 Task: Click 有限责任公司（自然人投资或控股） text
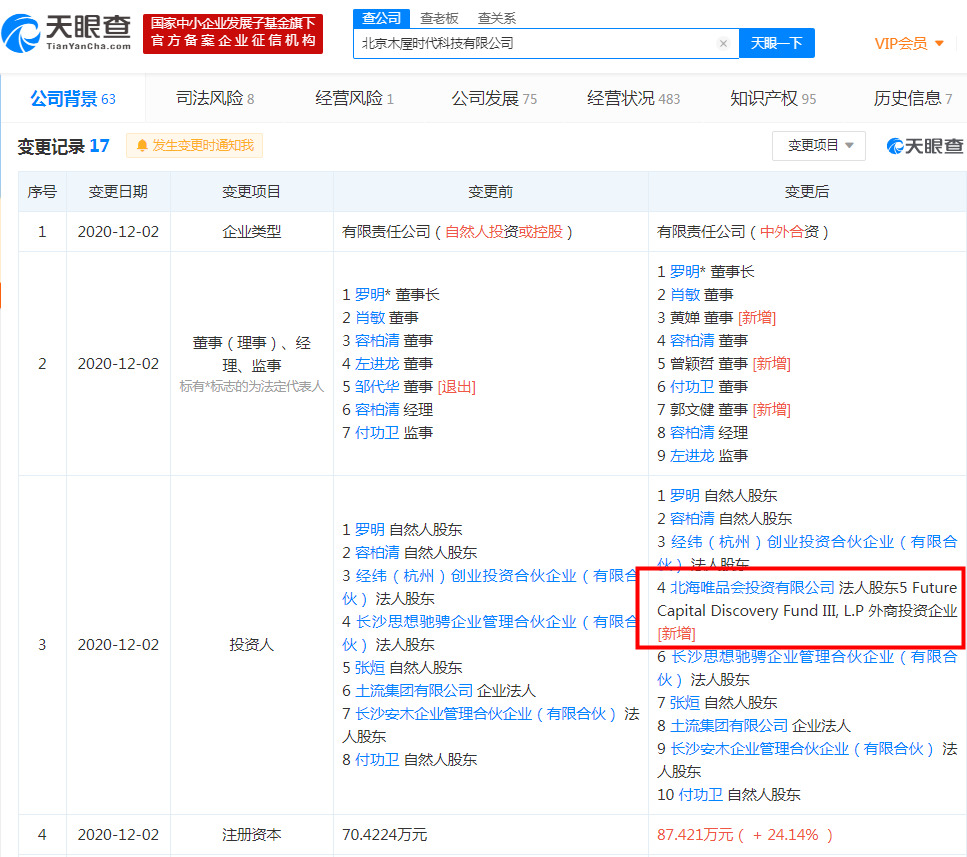(458, 232)
